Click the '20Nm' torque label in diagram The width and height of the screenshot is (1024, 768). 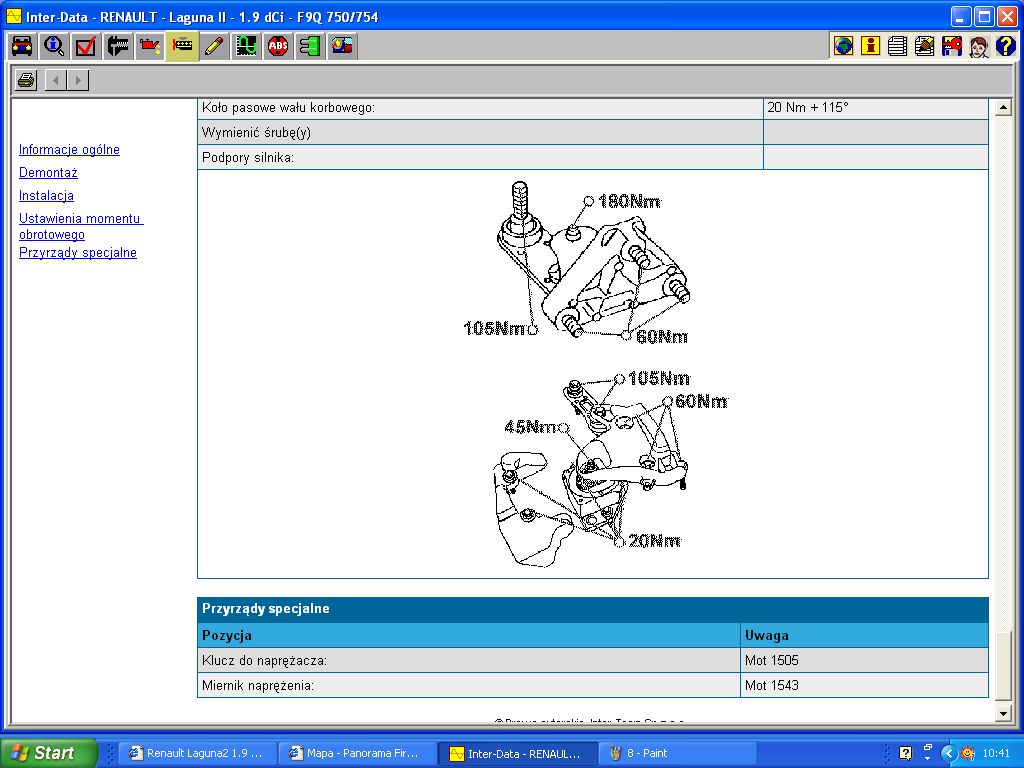[654, 541]
